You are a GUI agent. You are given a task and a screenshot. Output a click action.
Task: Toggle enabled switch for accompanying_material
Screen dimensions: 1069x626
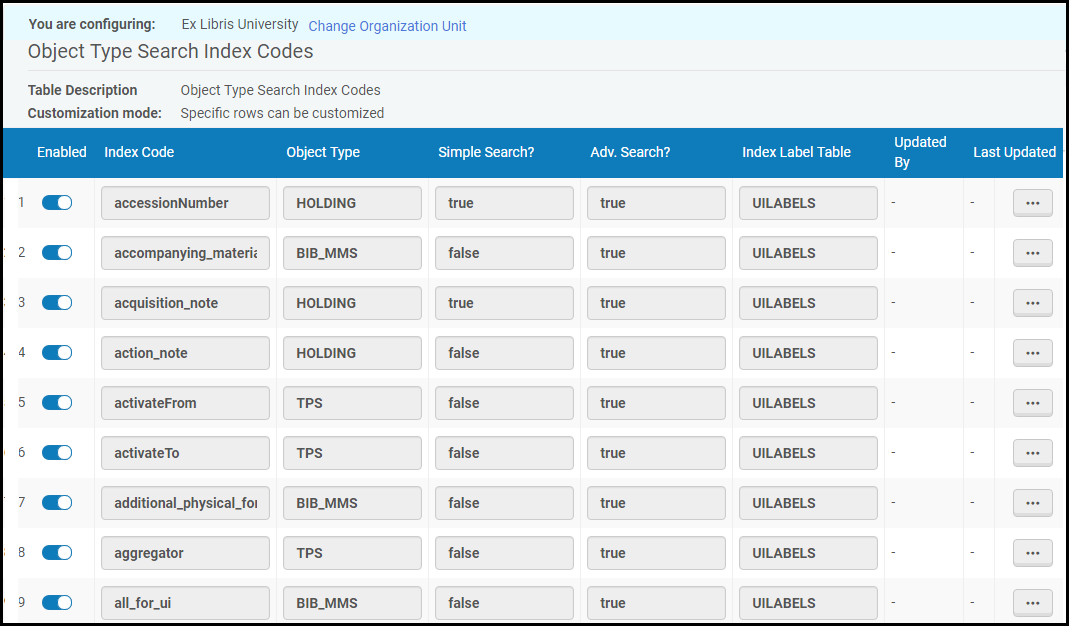coord(57,252)
